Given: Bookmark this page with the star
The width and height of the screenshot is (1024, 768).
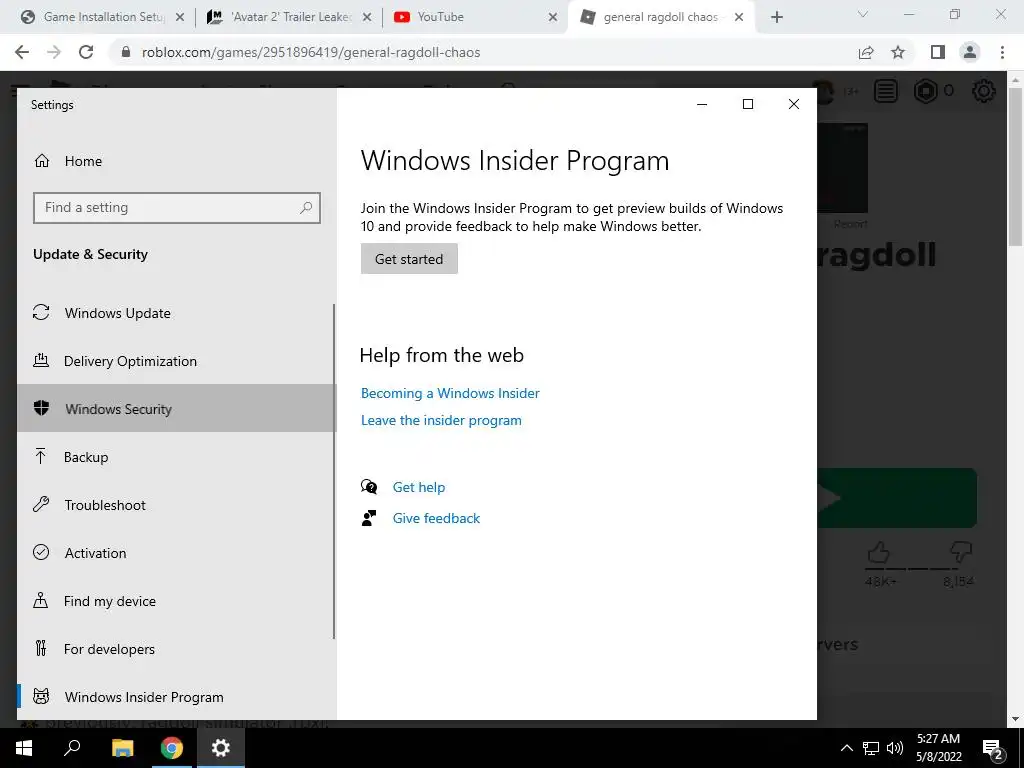Looking at the screenshot, I should tap(898, 52).
